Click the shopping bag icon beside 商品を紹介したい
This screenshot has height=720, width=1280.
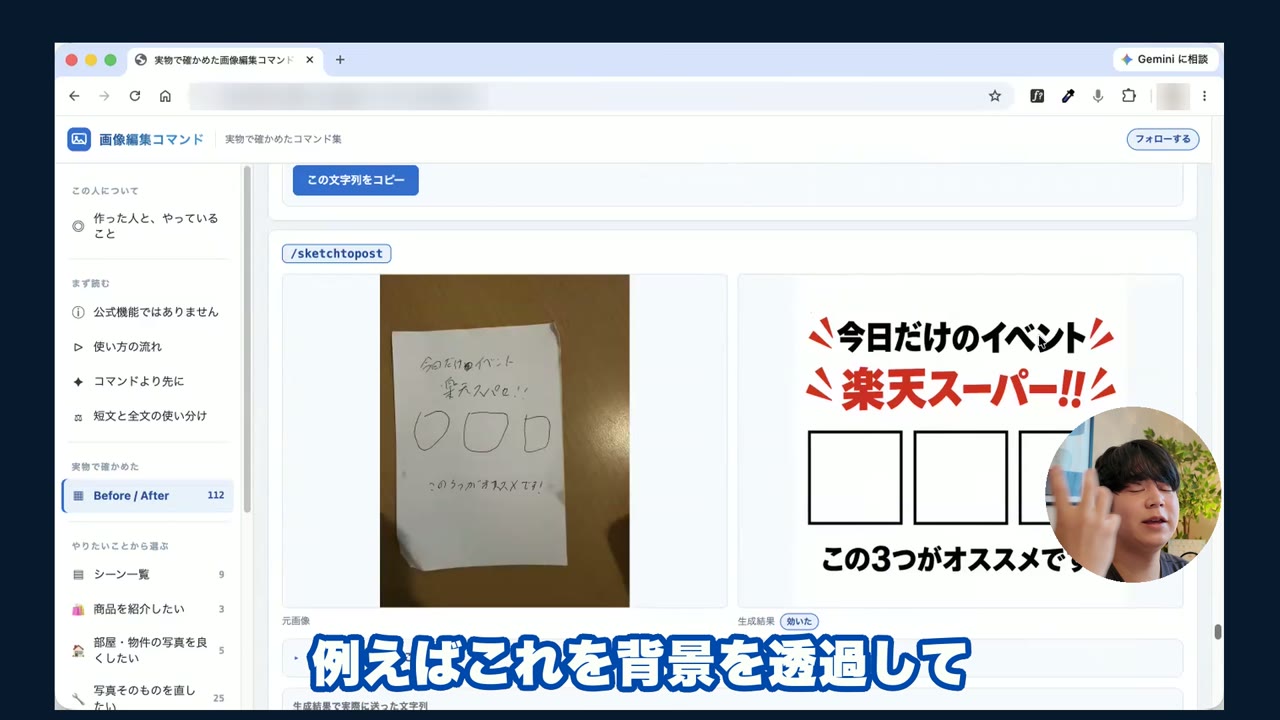(78, 610)
